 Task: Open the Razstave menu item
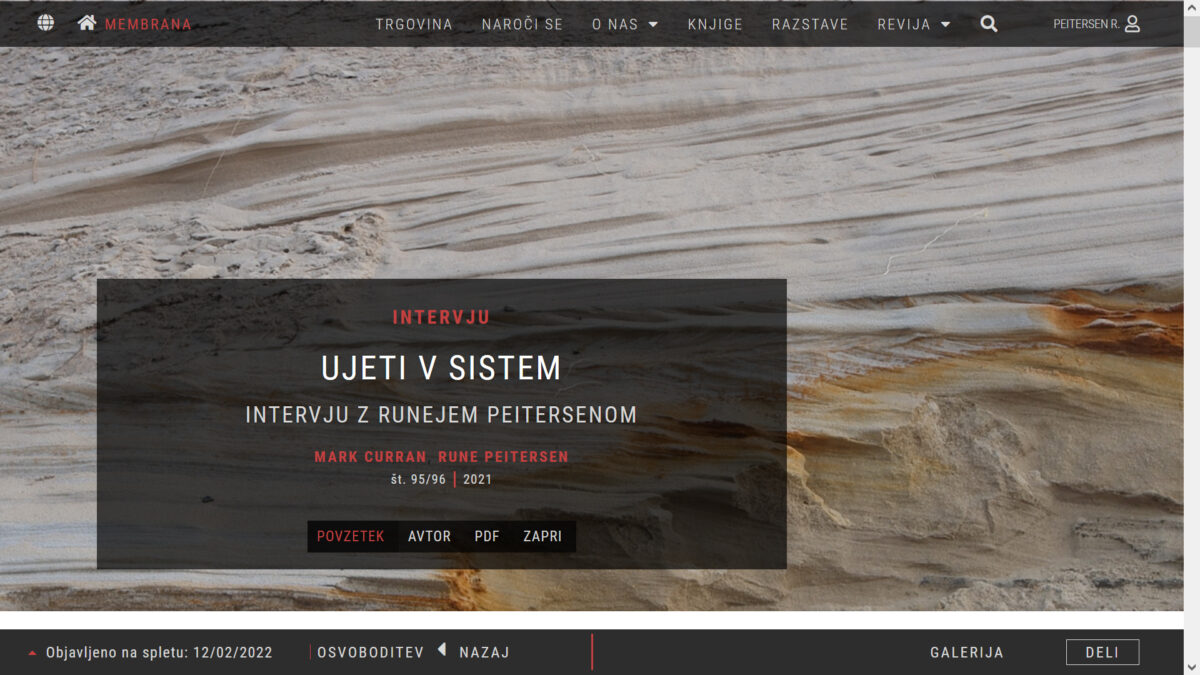click(x=810, y=24)
